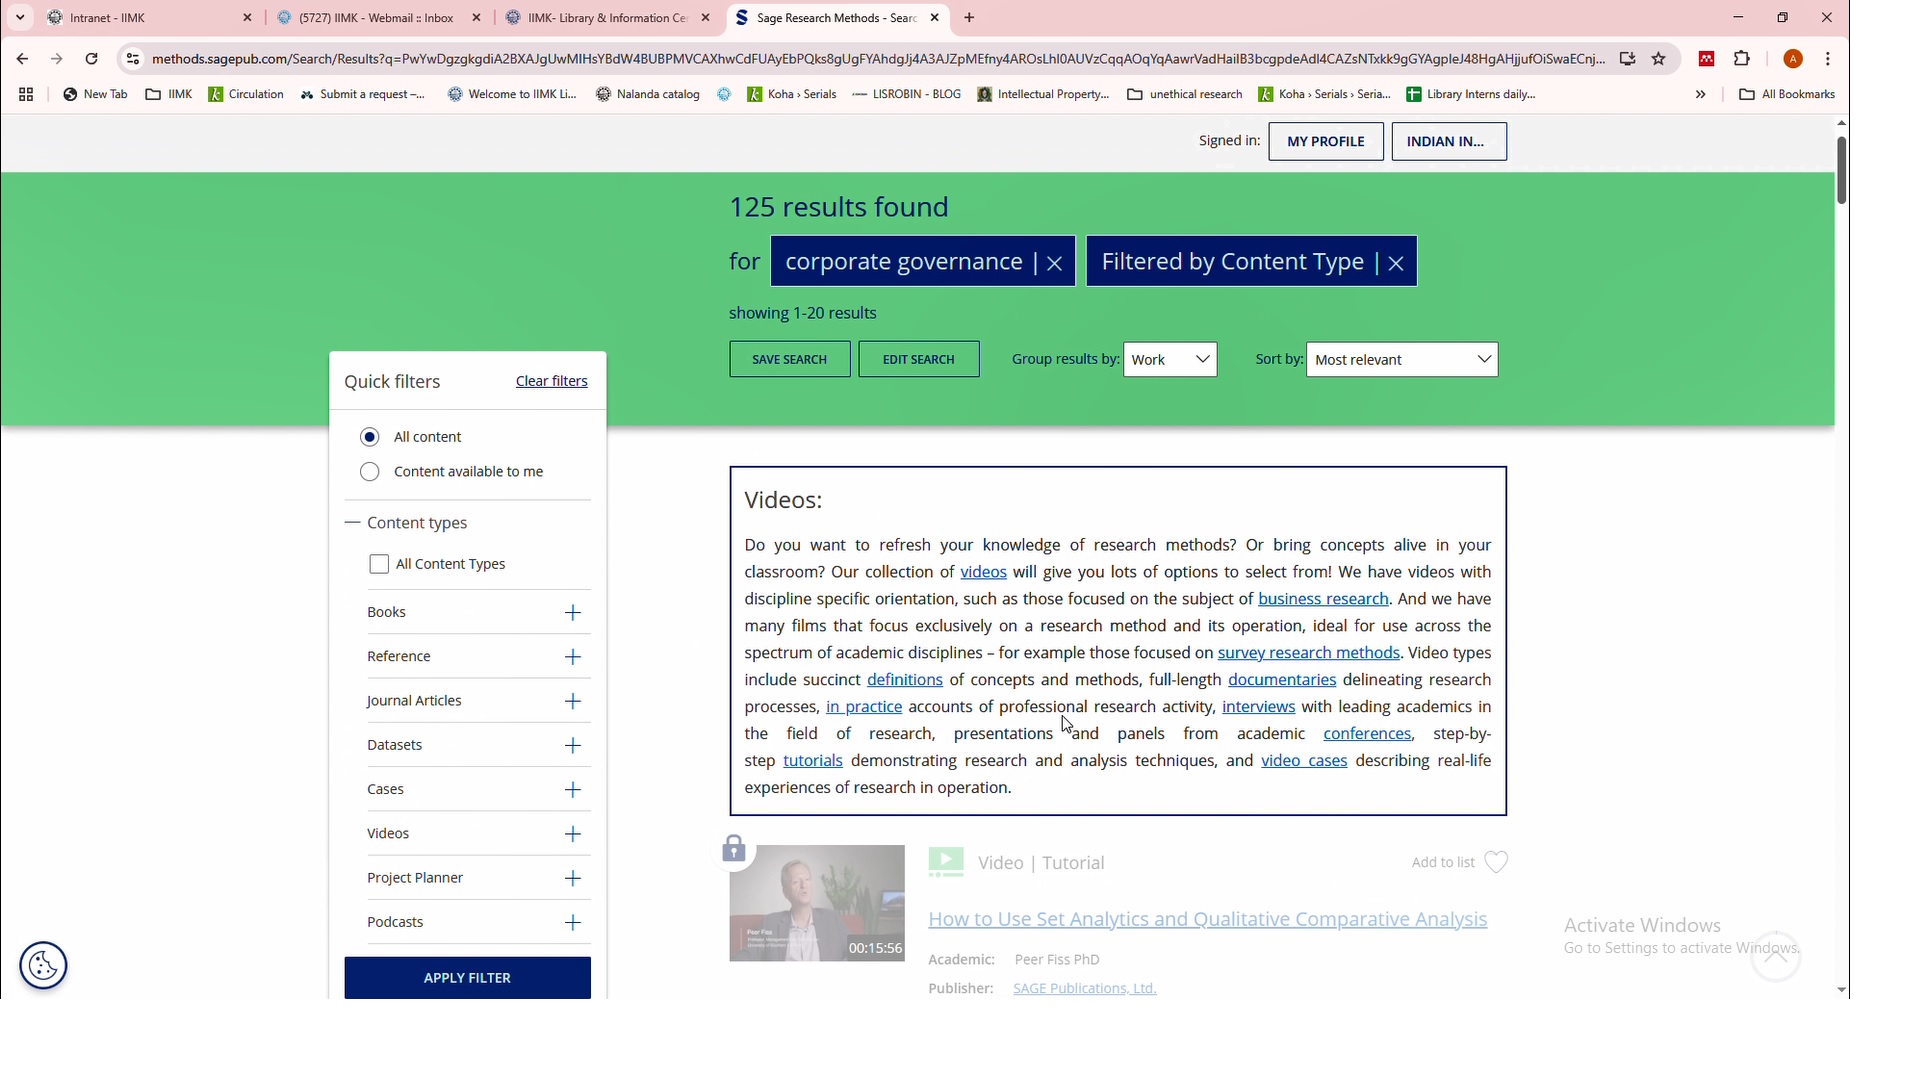1918x1092 pixels.
Task: Open the browser Extensions puzzle icon
Action: pos(1742,59)
